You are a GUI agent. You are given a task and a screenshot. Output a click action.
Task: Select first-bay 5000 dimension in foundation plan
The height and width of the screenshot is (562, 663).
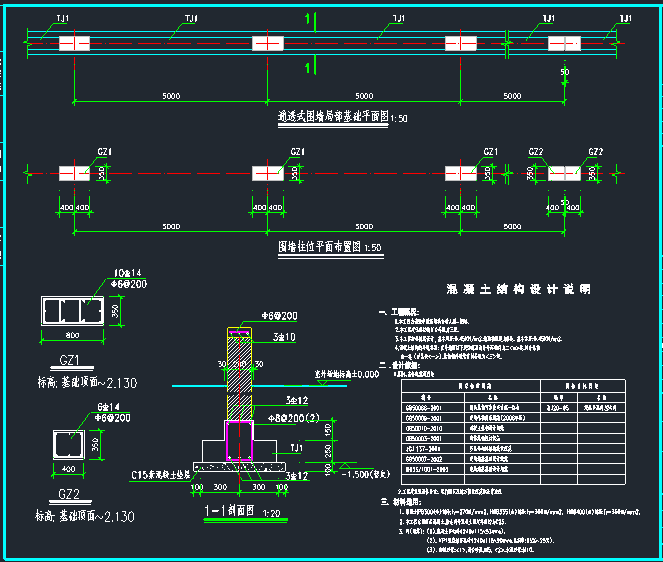point(171,96)
